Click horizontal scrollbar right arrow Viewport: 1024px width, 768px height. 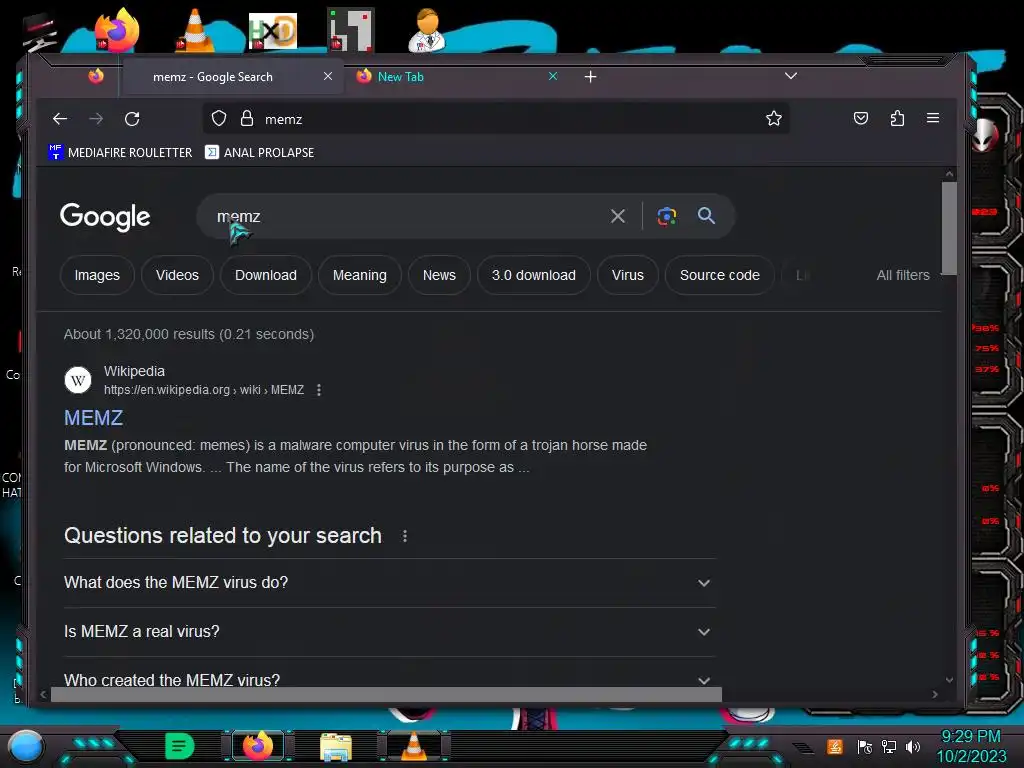935,695
